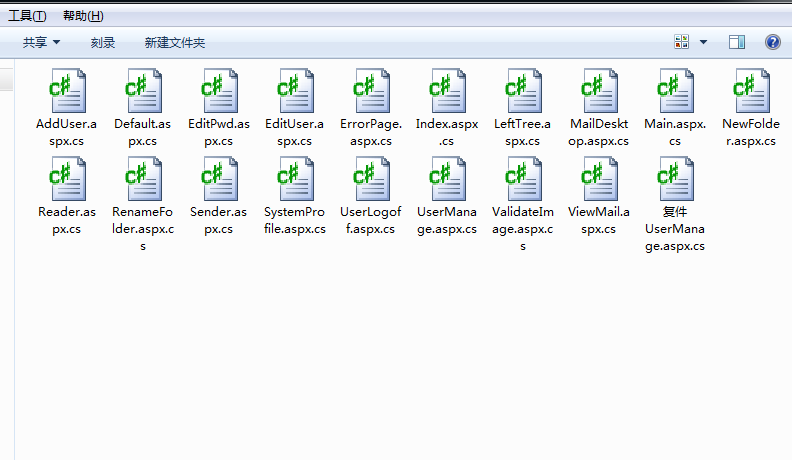The height and width of the screenshot is (460, 792).
Task: Click the MailDesktop.aspx.cs file name text
Action: coord(599,132)
